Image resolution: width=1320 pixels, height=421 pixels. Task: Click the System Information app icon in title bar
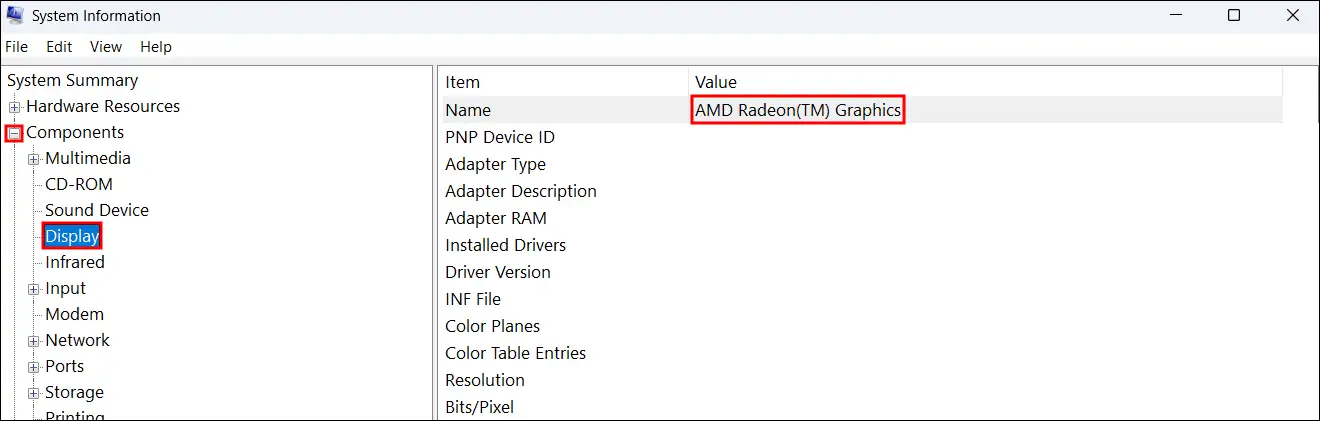click(x=15, y=16)
